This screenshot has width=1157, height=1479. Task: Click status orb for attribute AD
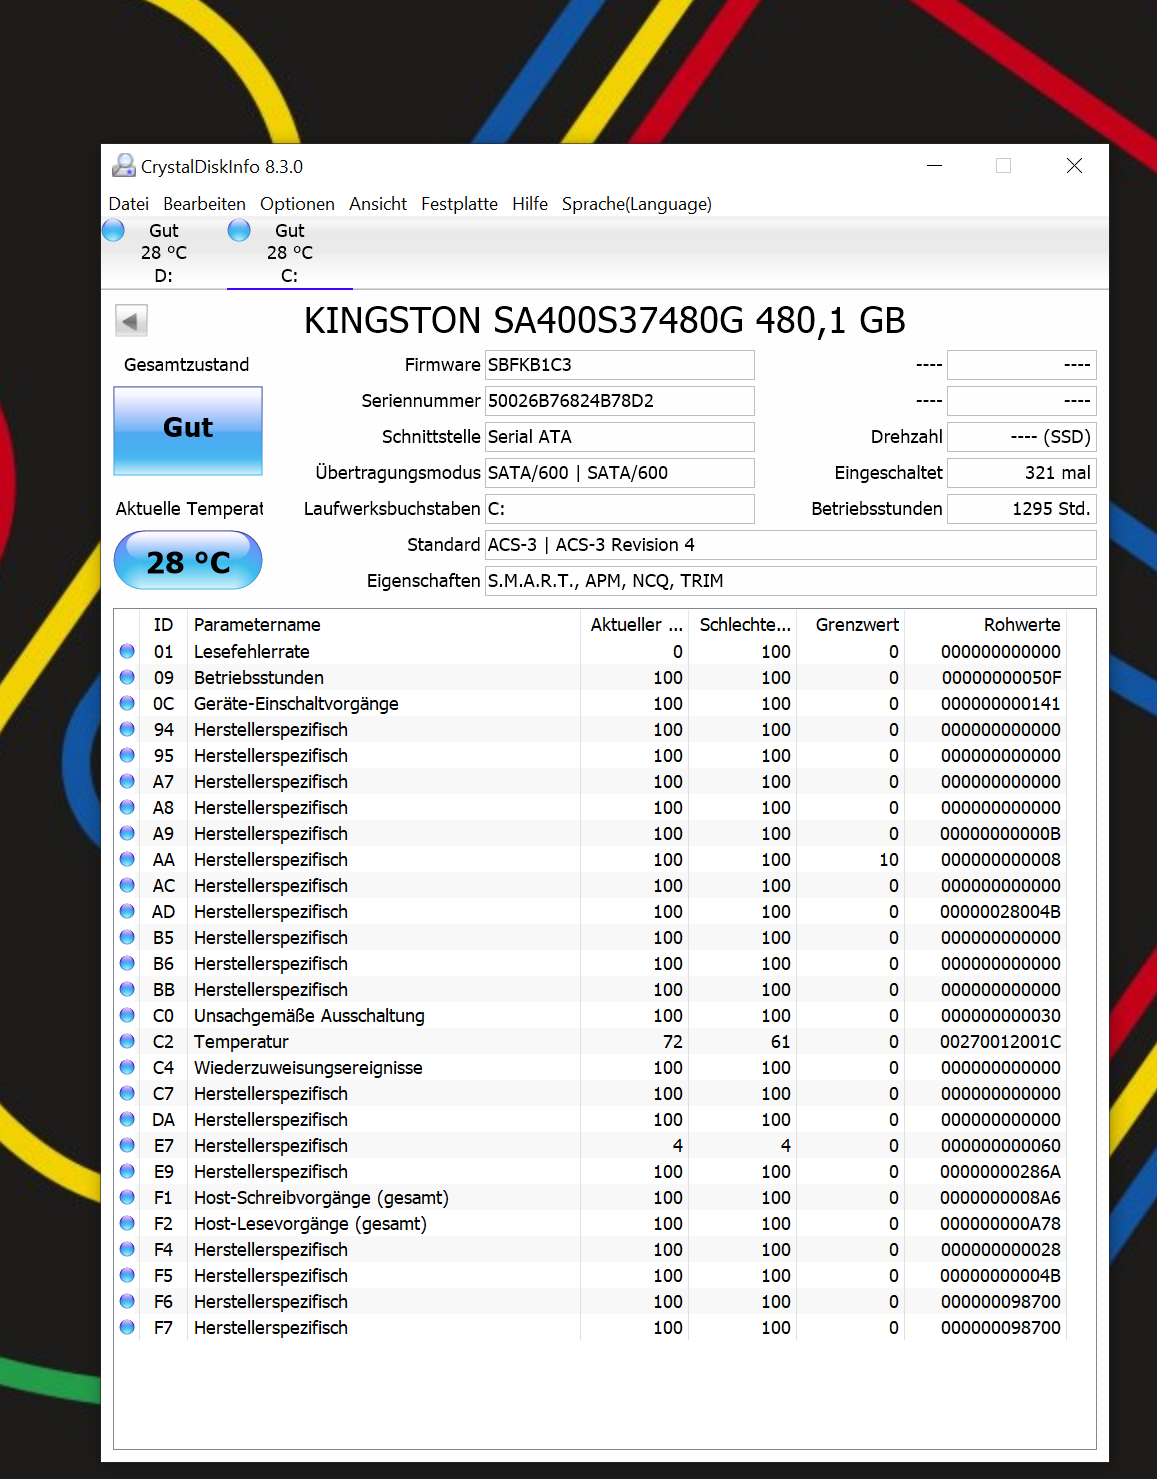(x=127, y=911)
